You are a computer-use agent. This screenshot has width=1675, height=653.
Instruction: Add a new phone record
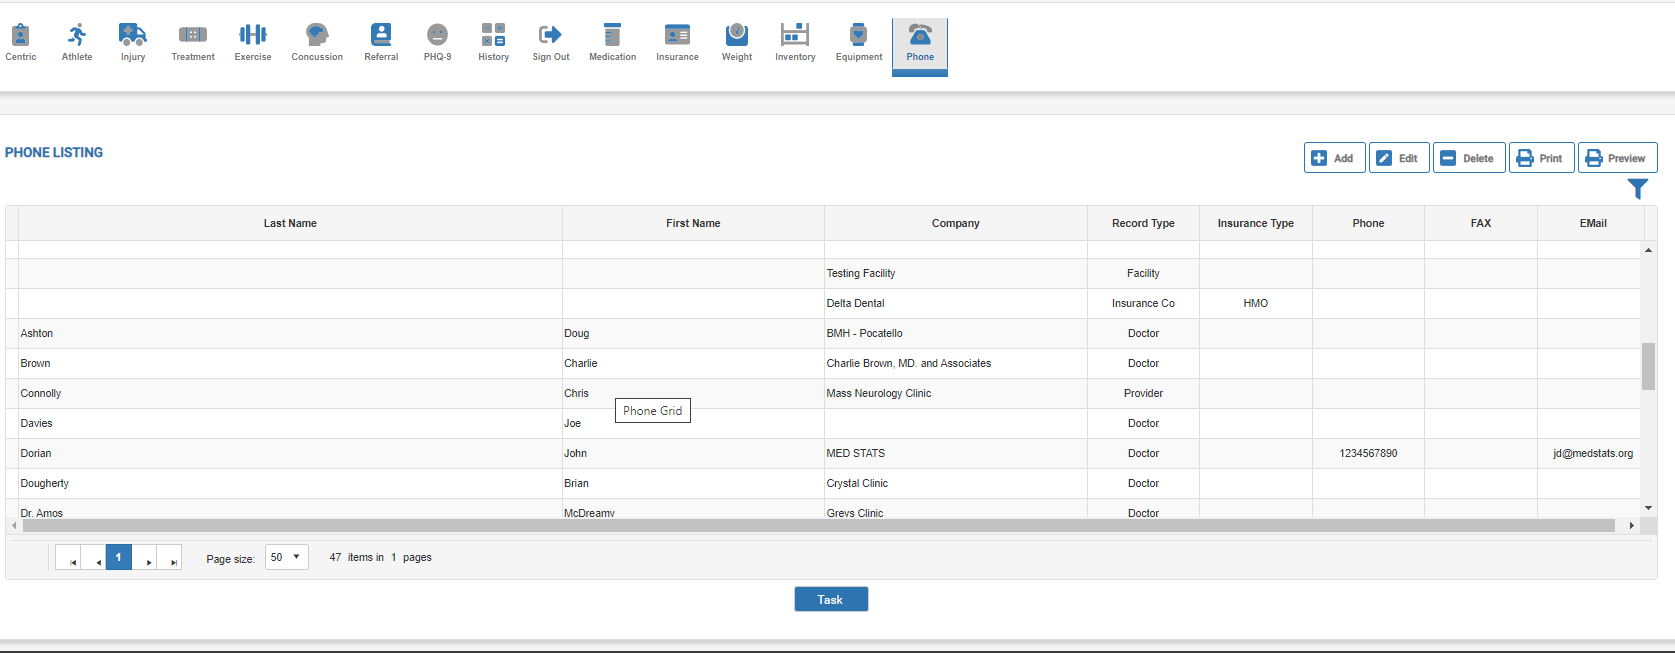coord(1334,158)
